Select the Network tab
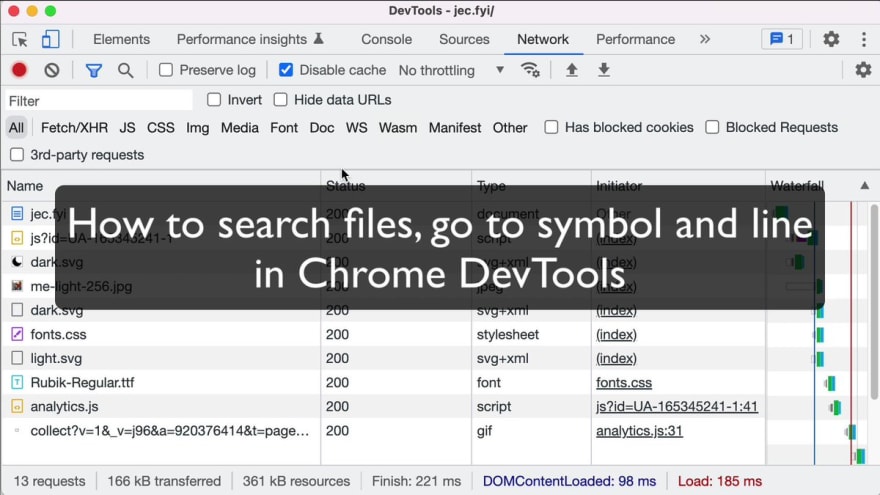Viewport: 880px width, 495px height. pyautogui.click(x=543, y=39)
